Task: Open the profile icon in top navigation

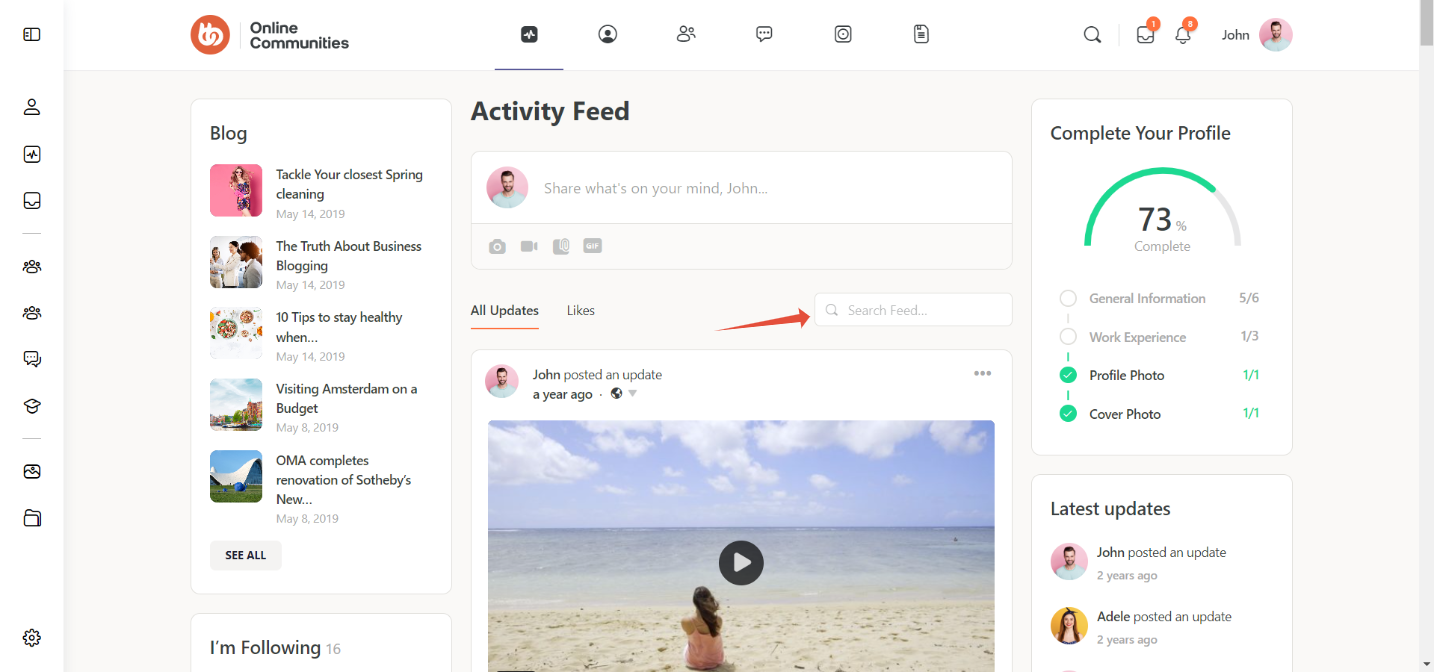Action: [x=607, y=34]
